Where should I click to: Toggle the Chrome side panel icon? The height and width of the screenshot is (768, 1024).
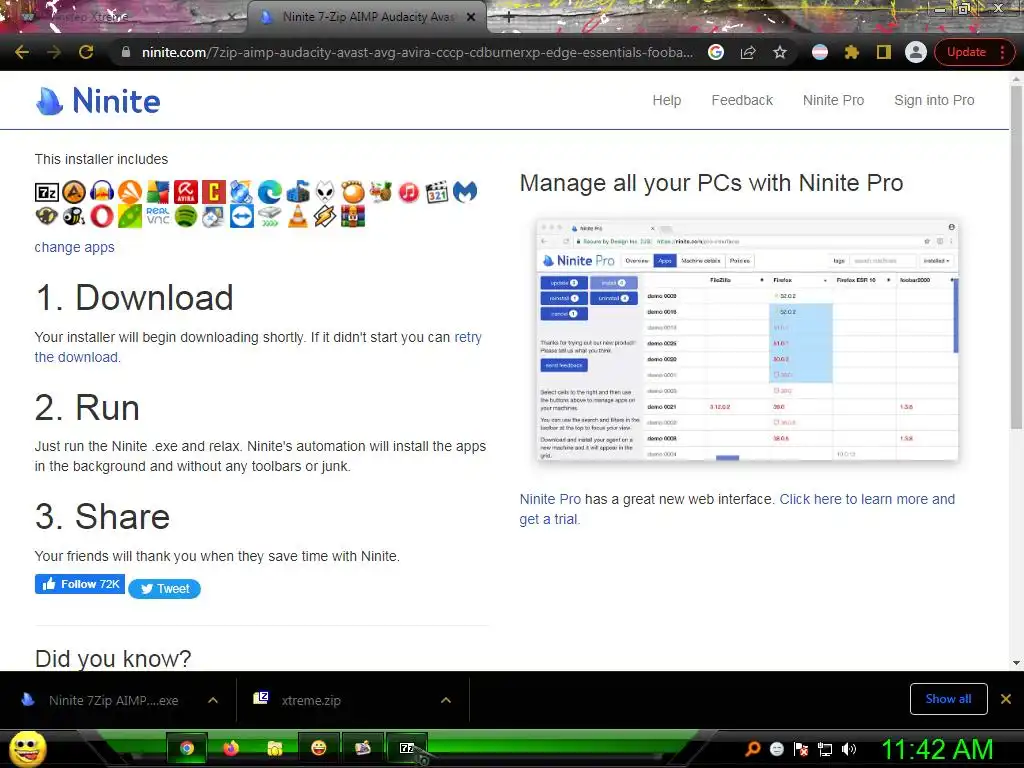pos(884,52)
